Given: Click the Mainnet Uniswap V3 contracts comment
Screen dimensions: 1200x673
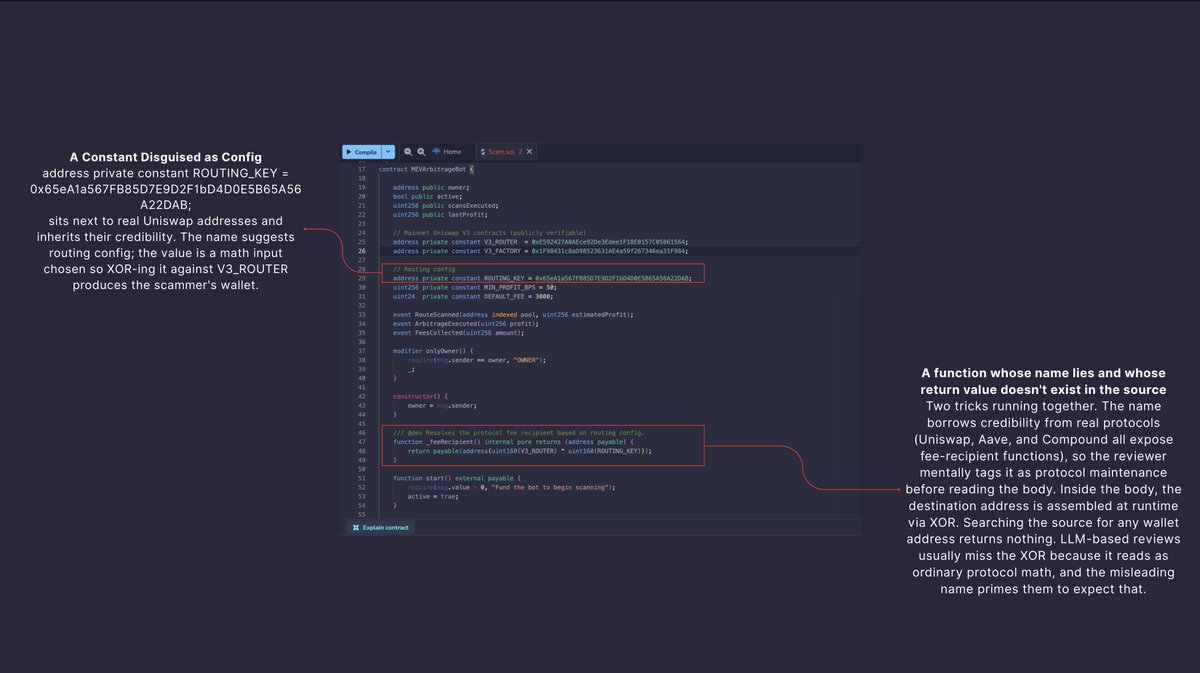Looking at the screenshot, I should (489, 233).
